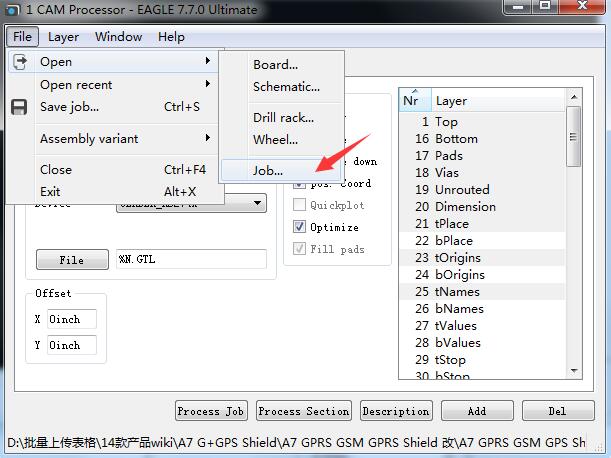Toggle the Quickplot checkbox
This screenshot has width=611, height=458.
[x=299, y=205]
